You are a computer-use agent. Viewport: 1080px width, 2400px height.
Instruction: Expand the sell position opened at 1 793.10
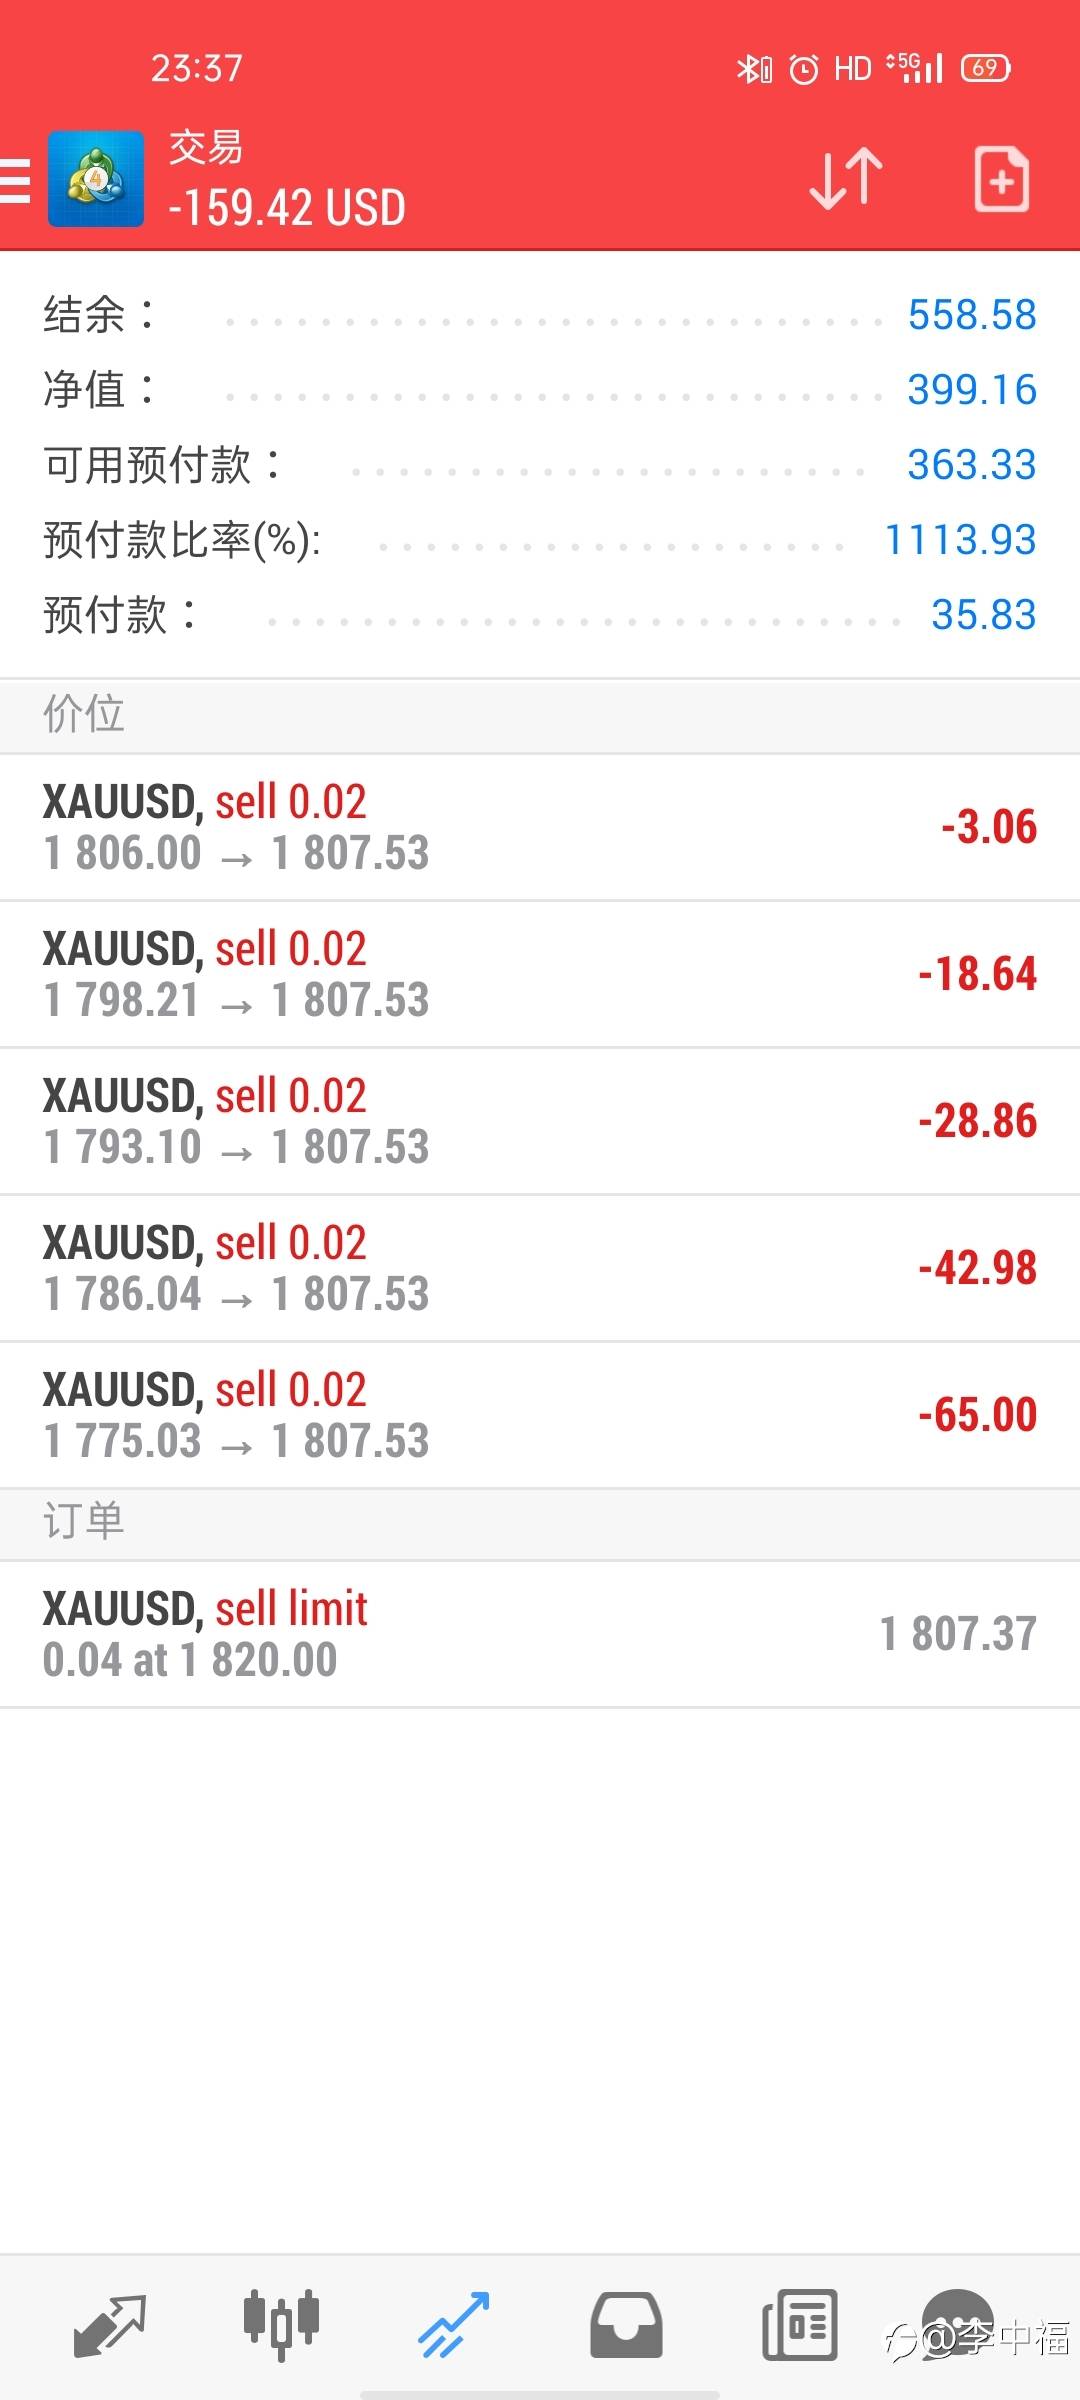(540, 1121)
